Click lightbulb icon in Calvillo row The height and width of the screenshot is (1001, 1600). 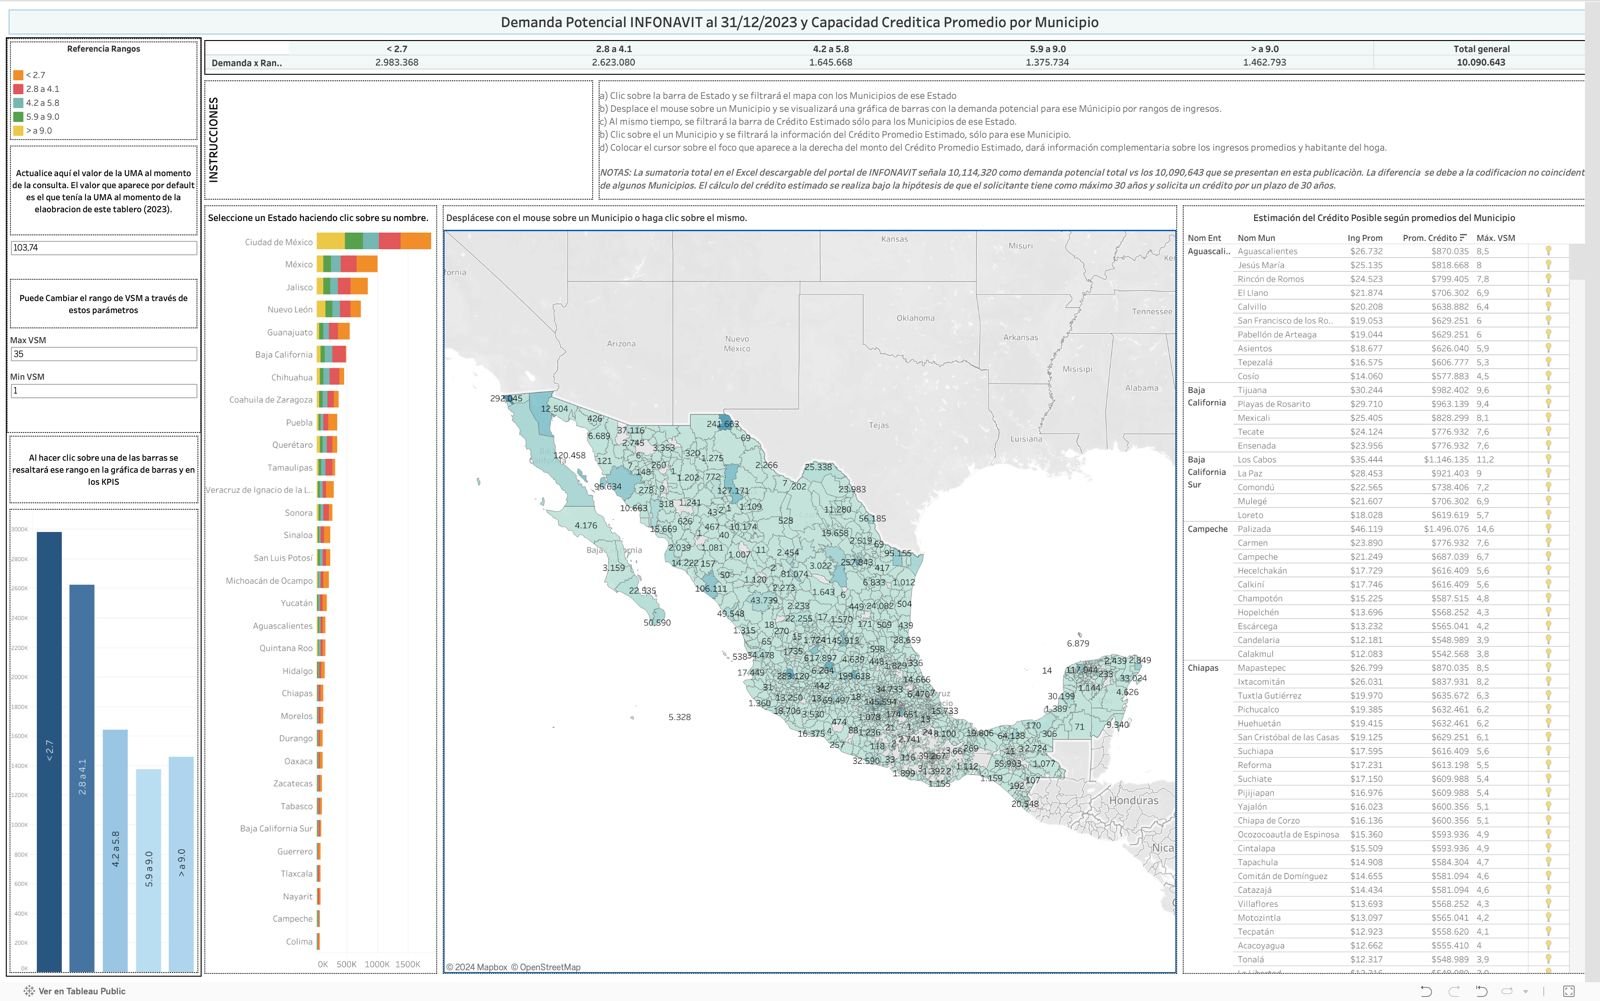[1548, 307]
